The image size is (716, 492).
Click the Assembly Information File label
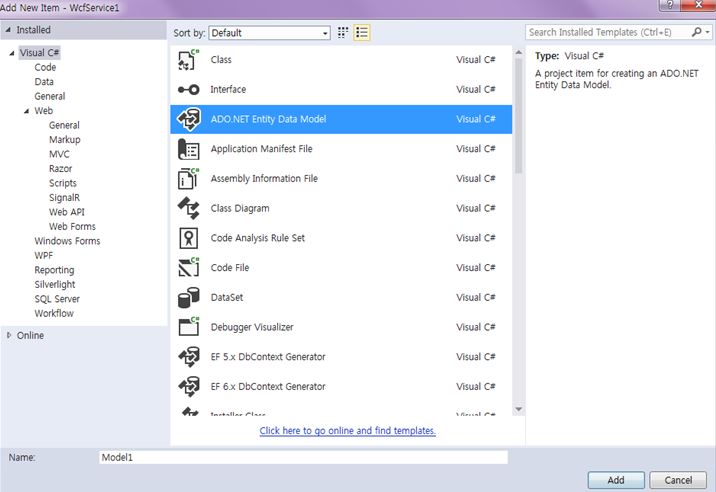pyautogui.click(x=264, y=179)
